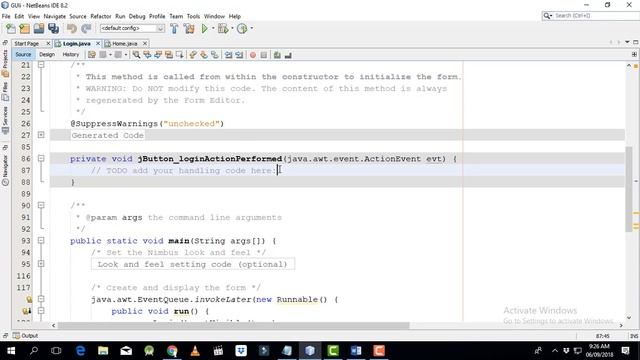Open Profile Project dropdown arrow

click(251, 29)
